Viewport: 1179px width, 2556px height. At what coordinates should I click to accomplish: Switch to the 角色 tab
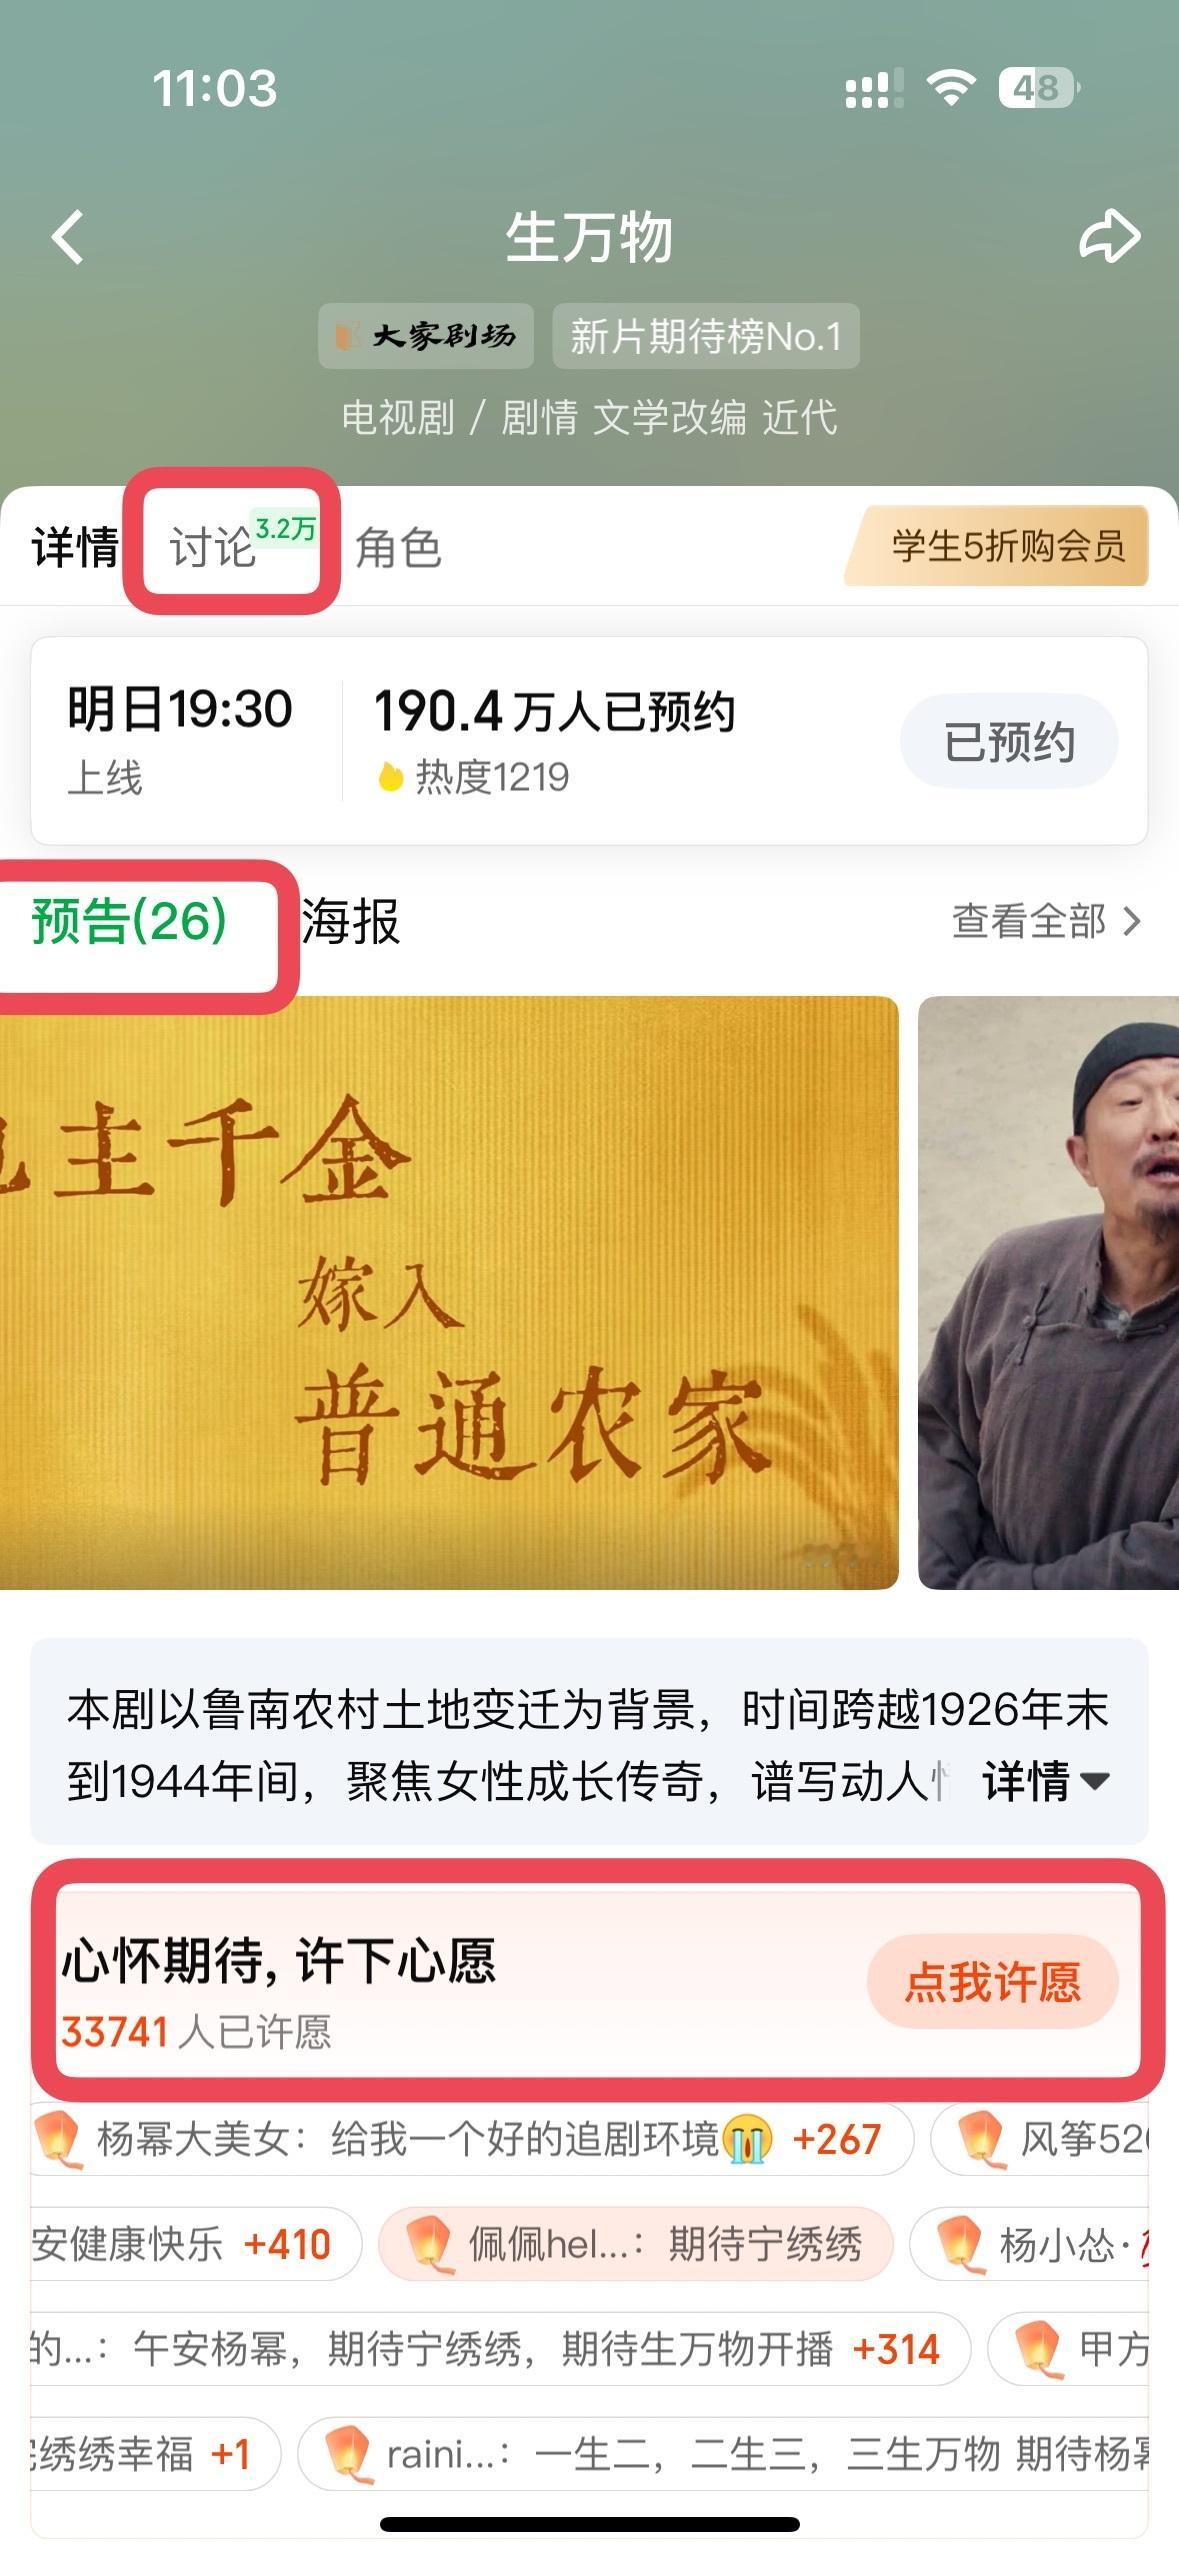click(398, 547)
